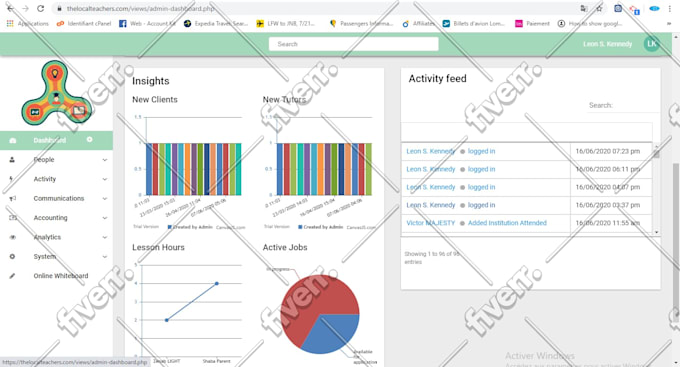Open the Applications grid bookmark
Screen dimensions: 680x367
28,23
